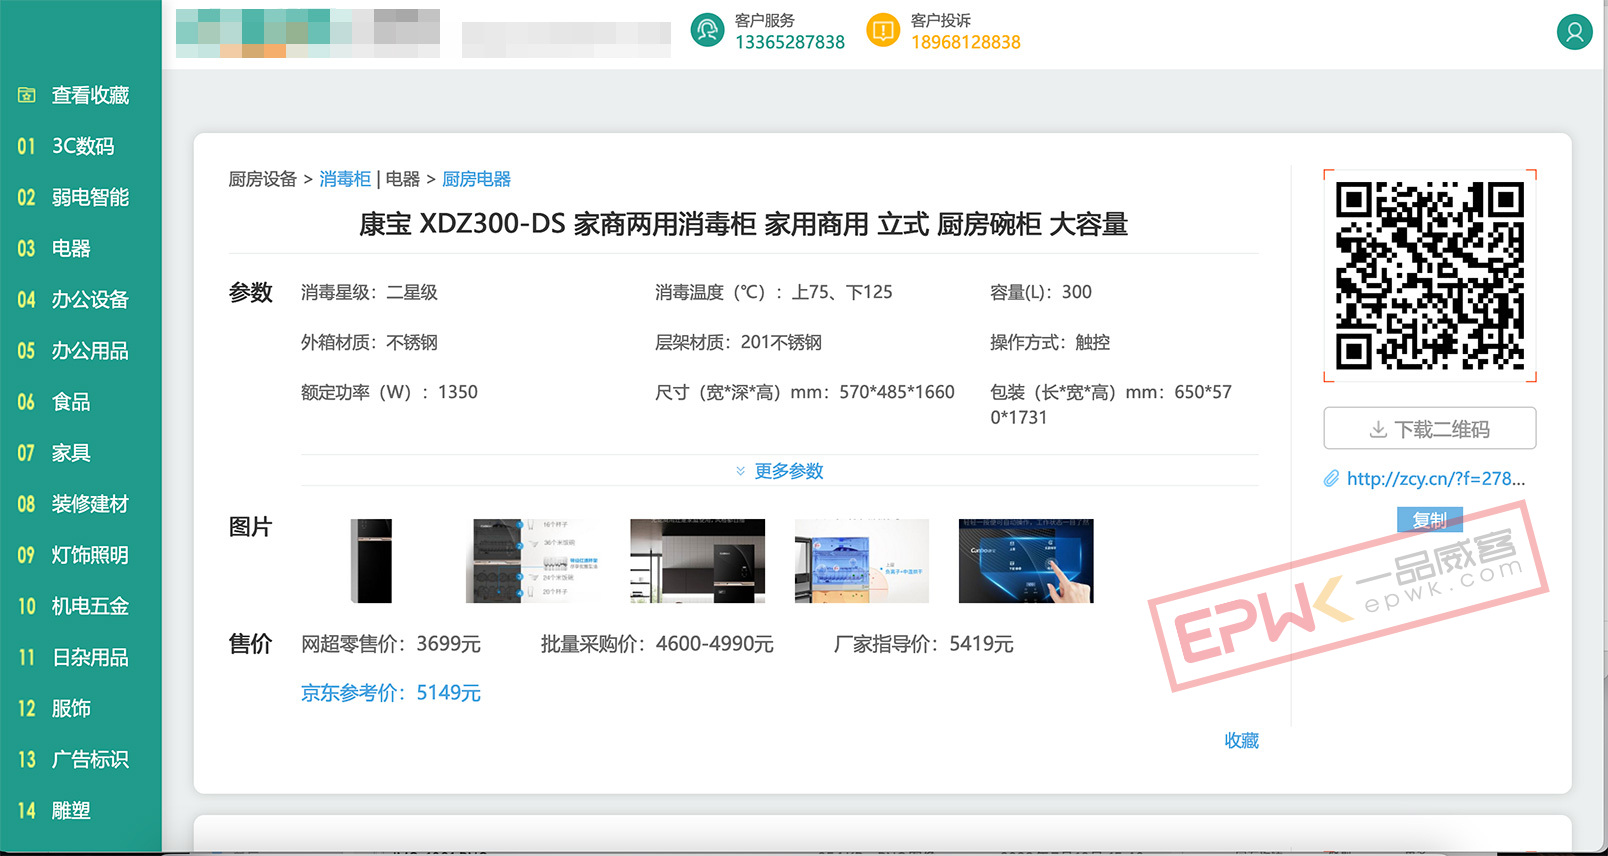Go to 灯饰照明 category
This screenshot has height=856, width=1608.
pos(89,555)
